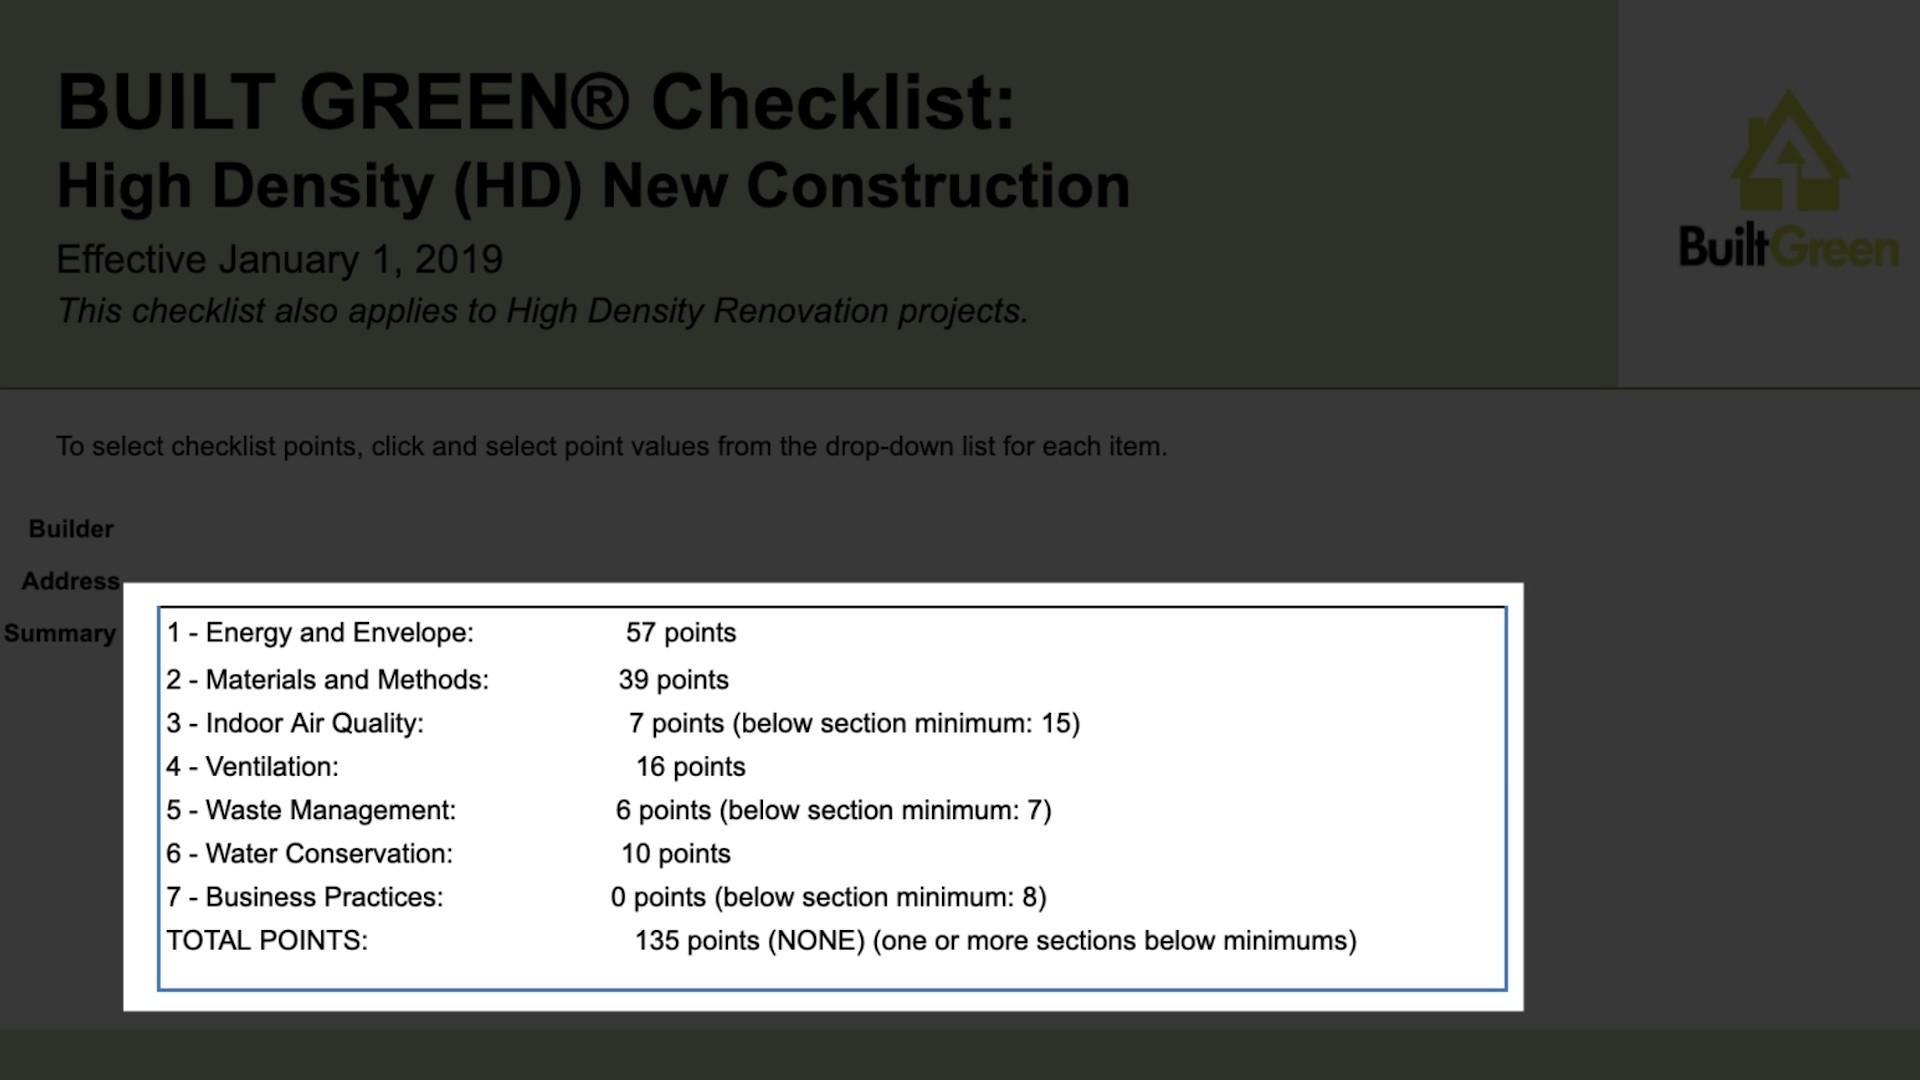Click the Effective January 1, 2019 text
This screenshot has height=1080, width=1920.
click(x=279, y=260)
